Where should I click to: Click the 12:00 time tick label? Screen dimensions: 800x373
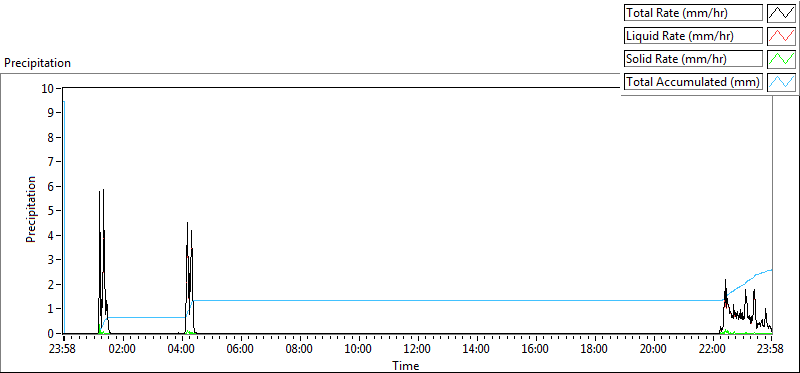418,350
